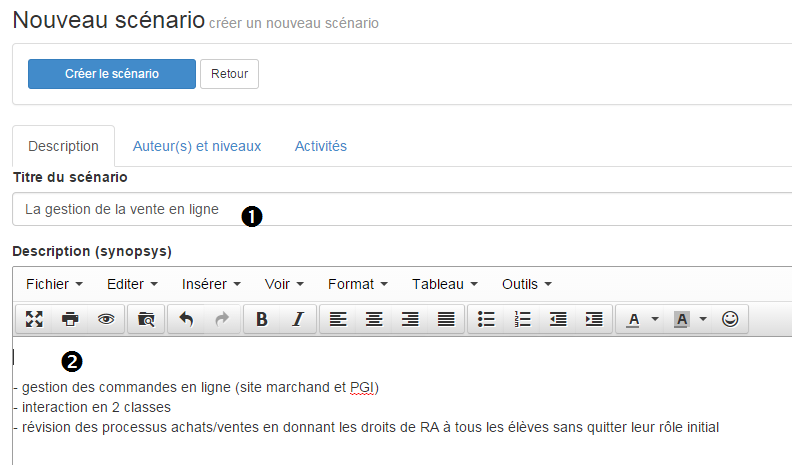Undo the last edit
Viewport: 792px width, 465px height.
(x=186, y=319)
